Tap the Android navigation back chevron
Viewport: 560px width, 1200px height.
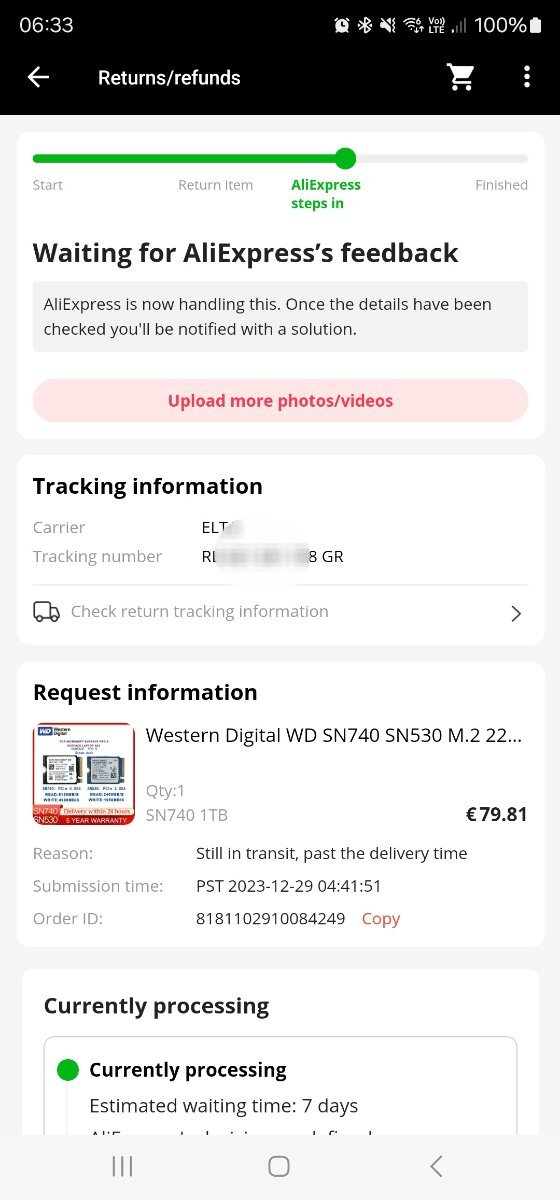click(436, 1166)
